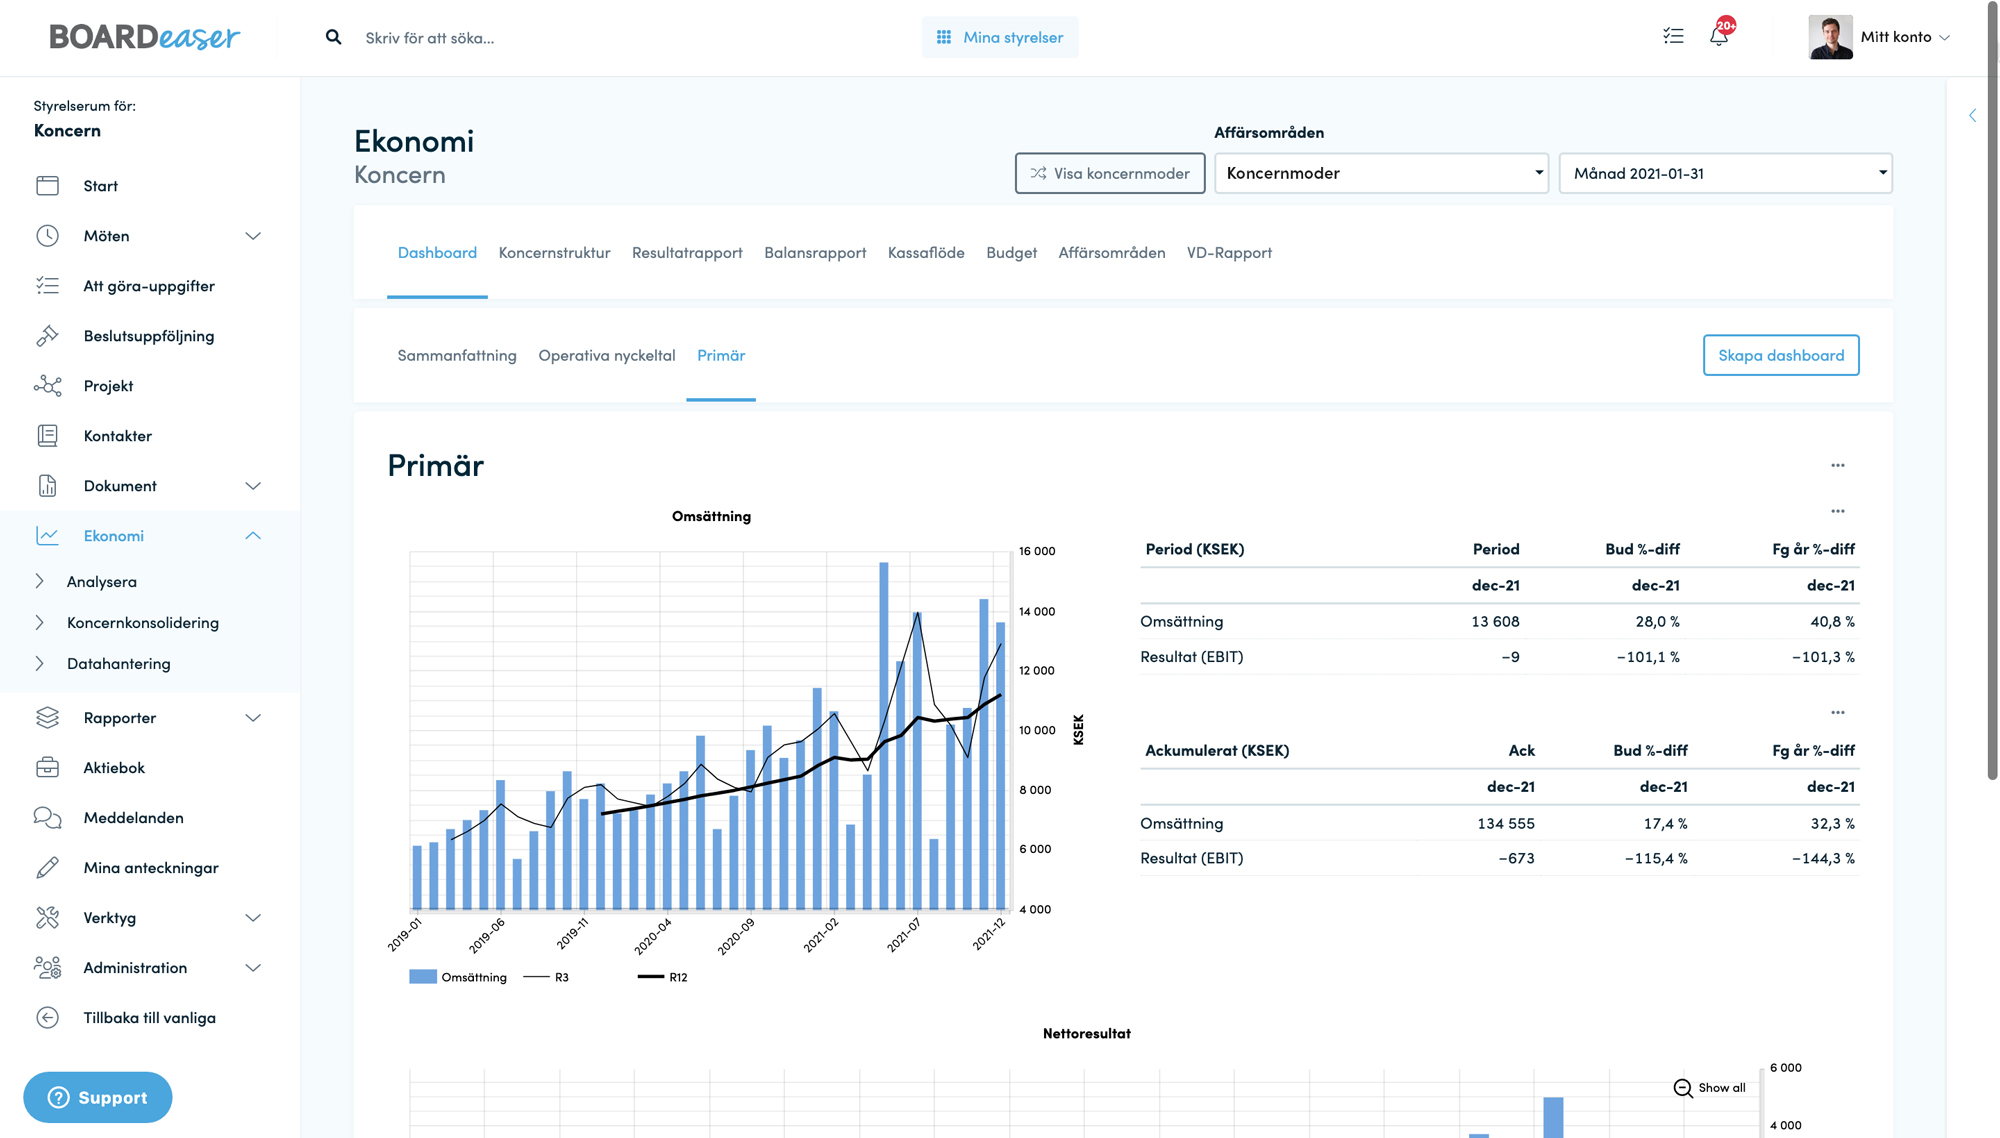Click the Rapporter layers icon

47,718
